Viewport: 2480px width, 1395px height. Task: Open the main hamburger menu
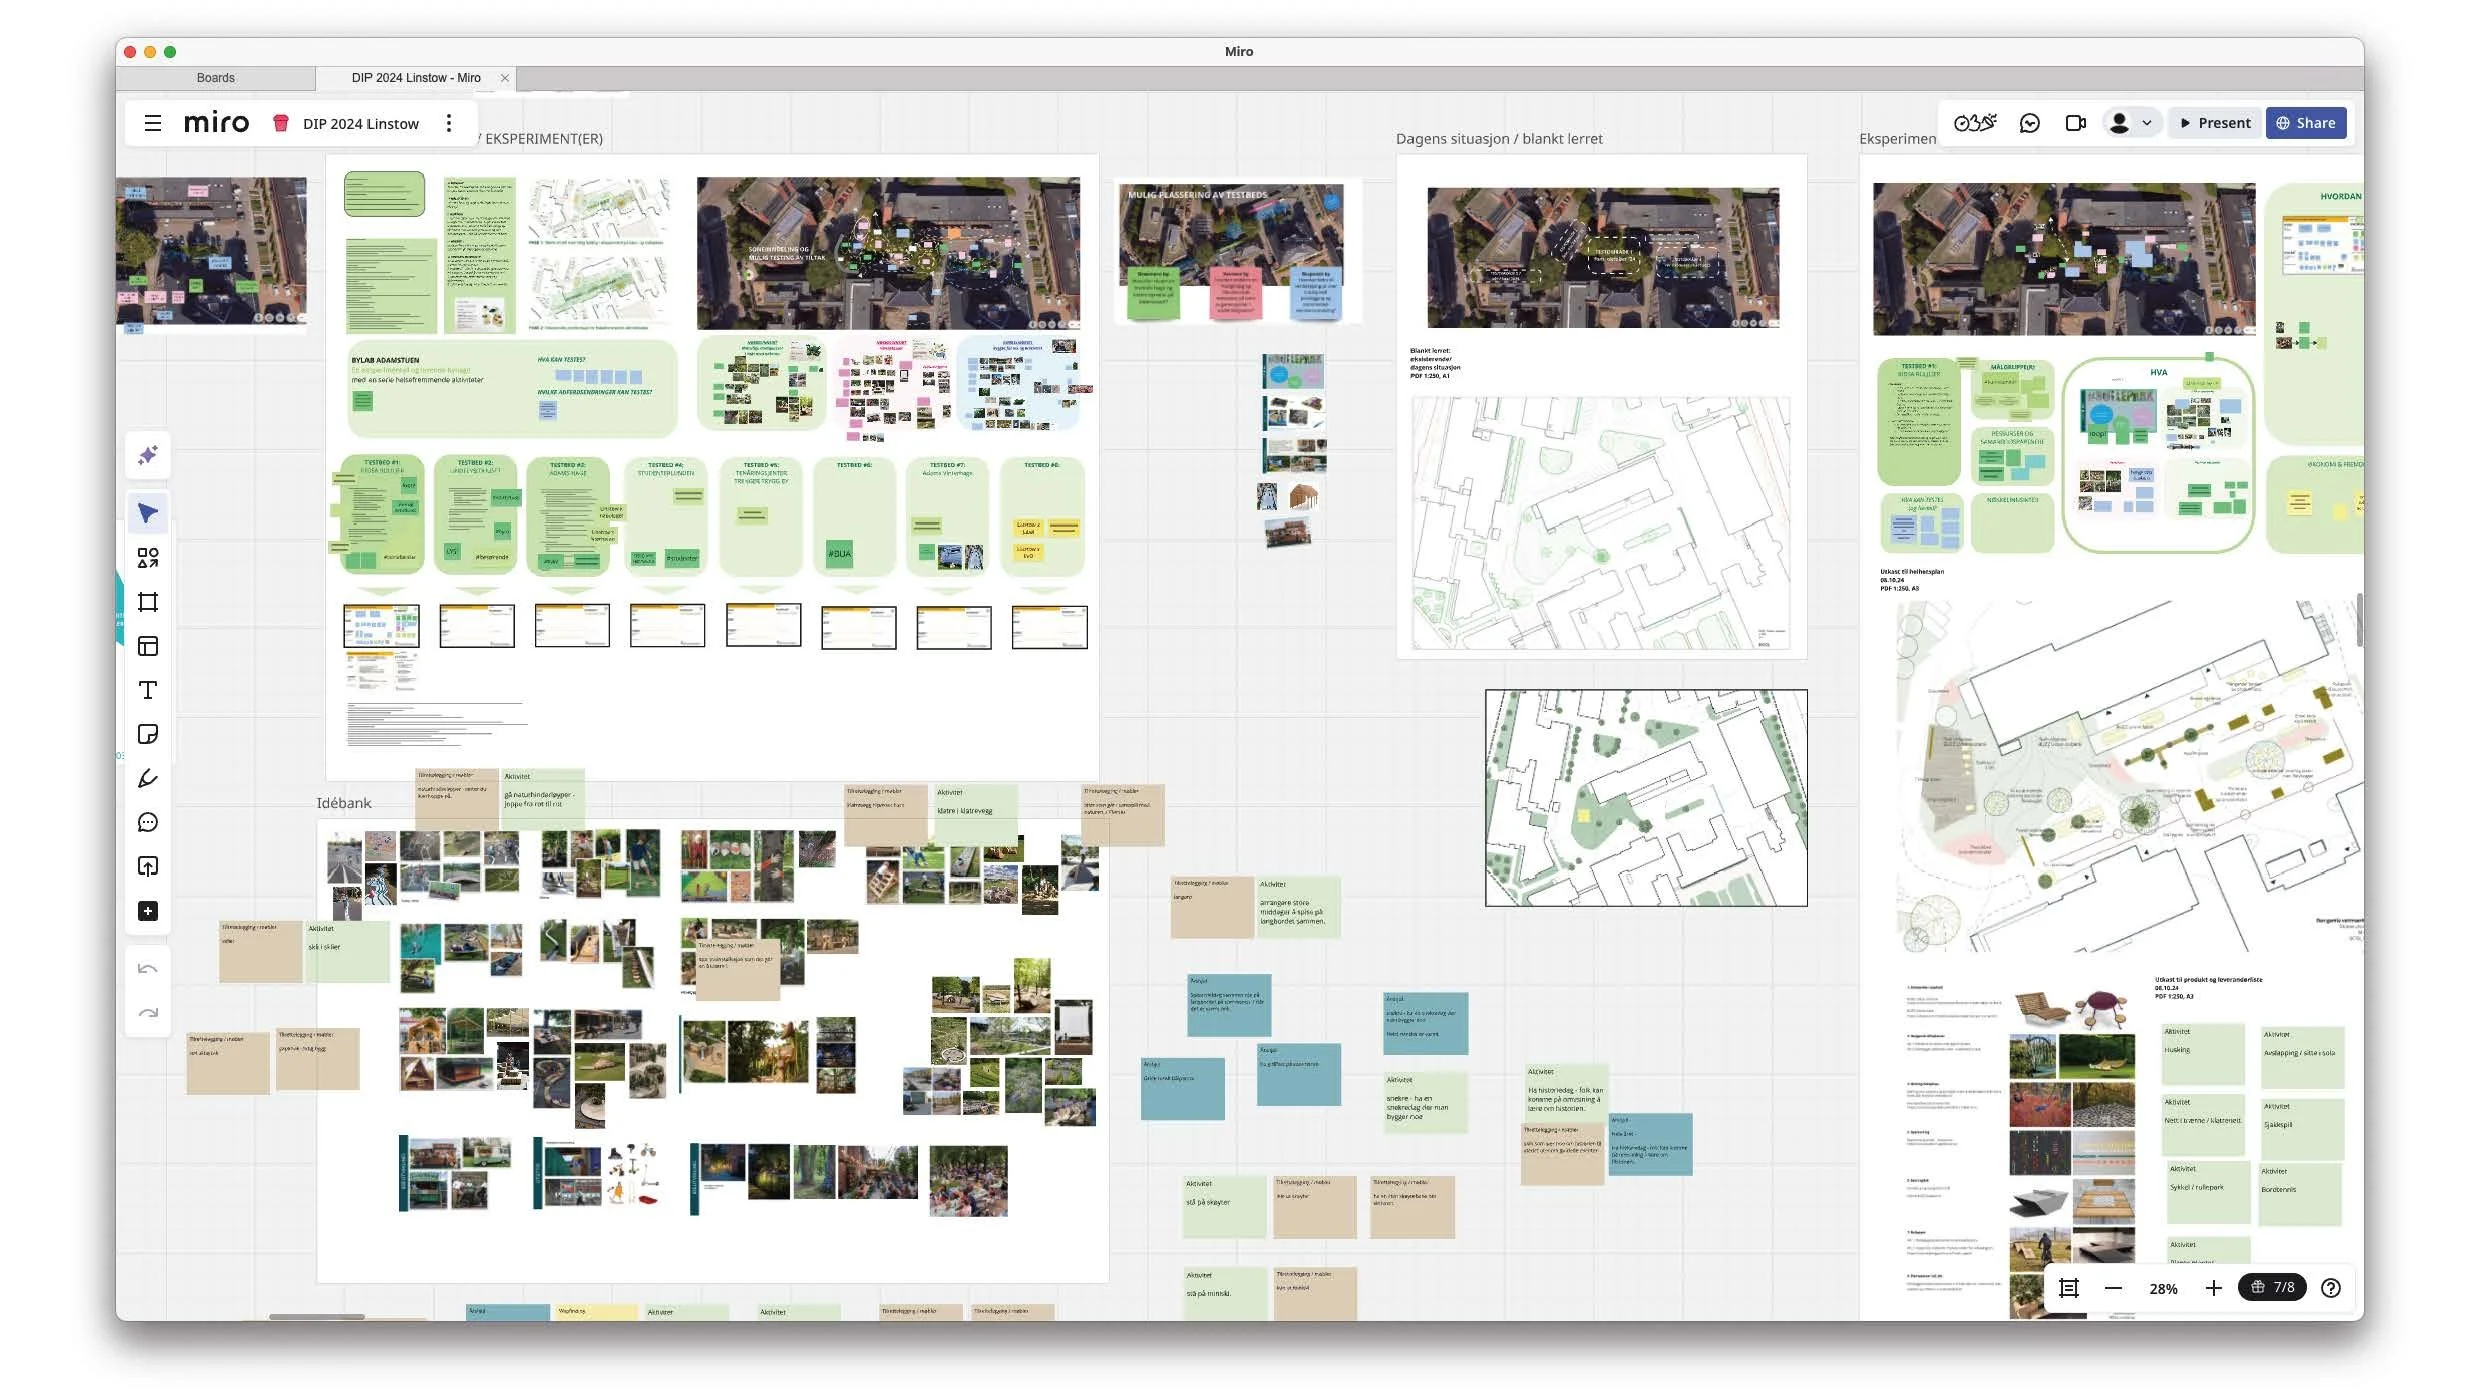pos(153,123)
